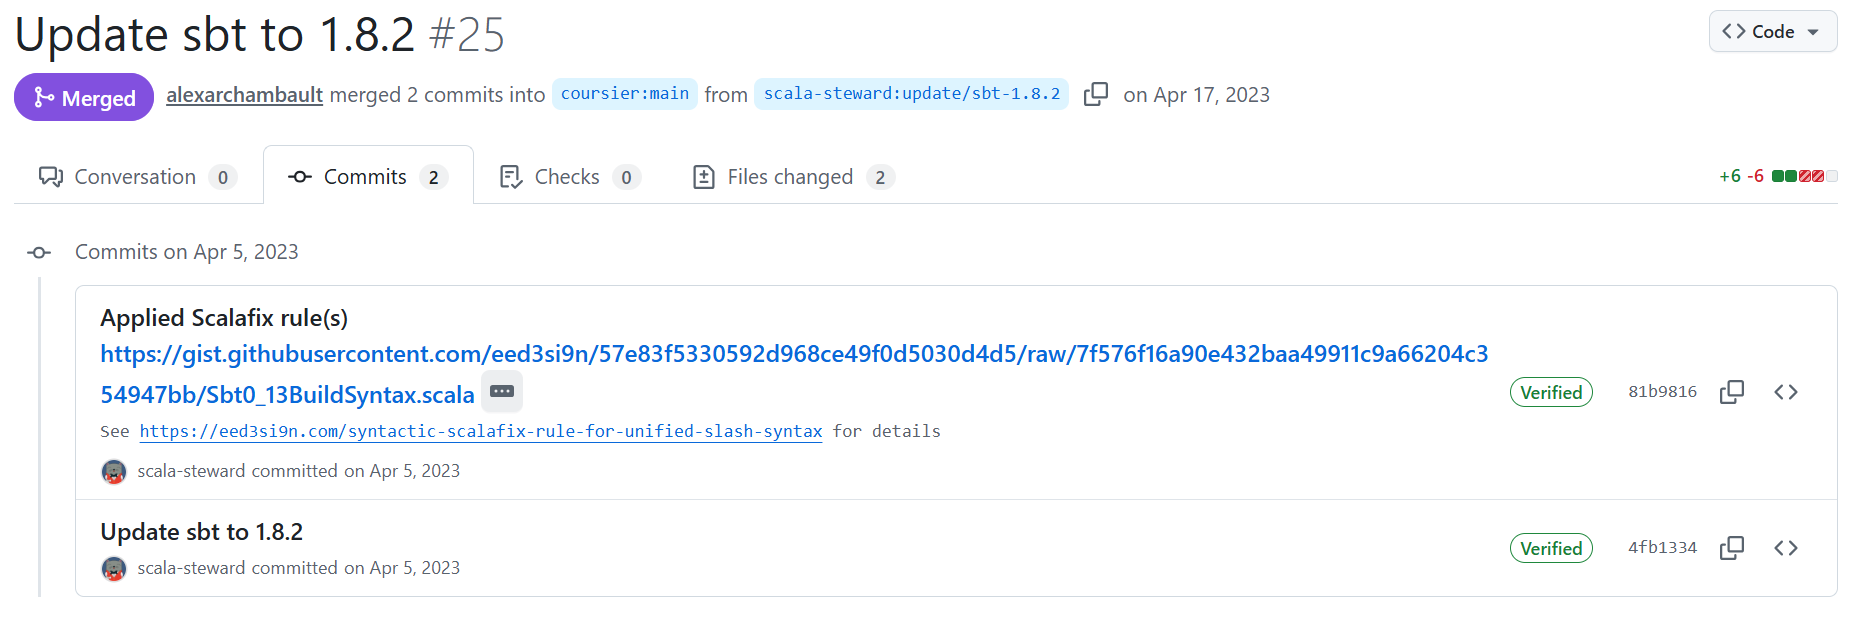1875x627 pixels.
Task: Copy full SHA for 4fb1334
Action: click(1732, 548)
